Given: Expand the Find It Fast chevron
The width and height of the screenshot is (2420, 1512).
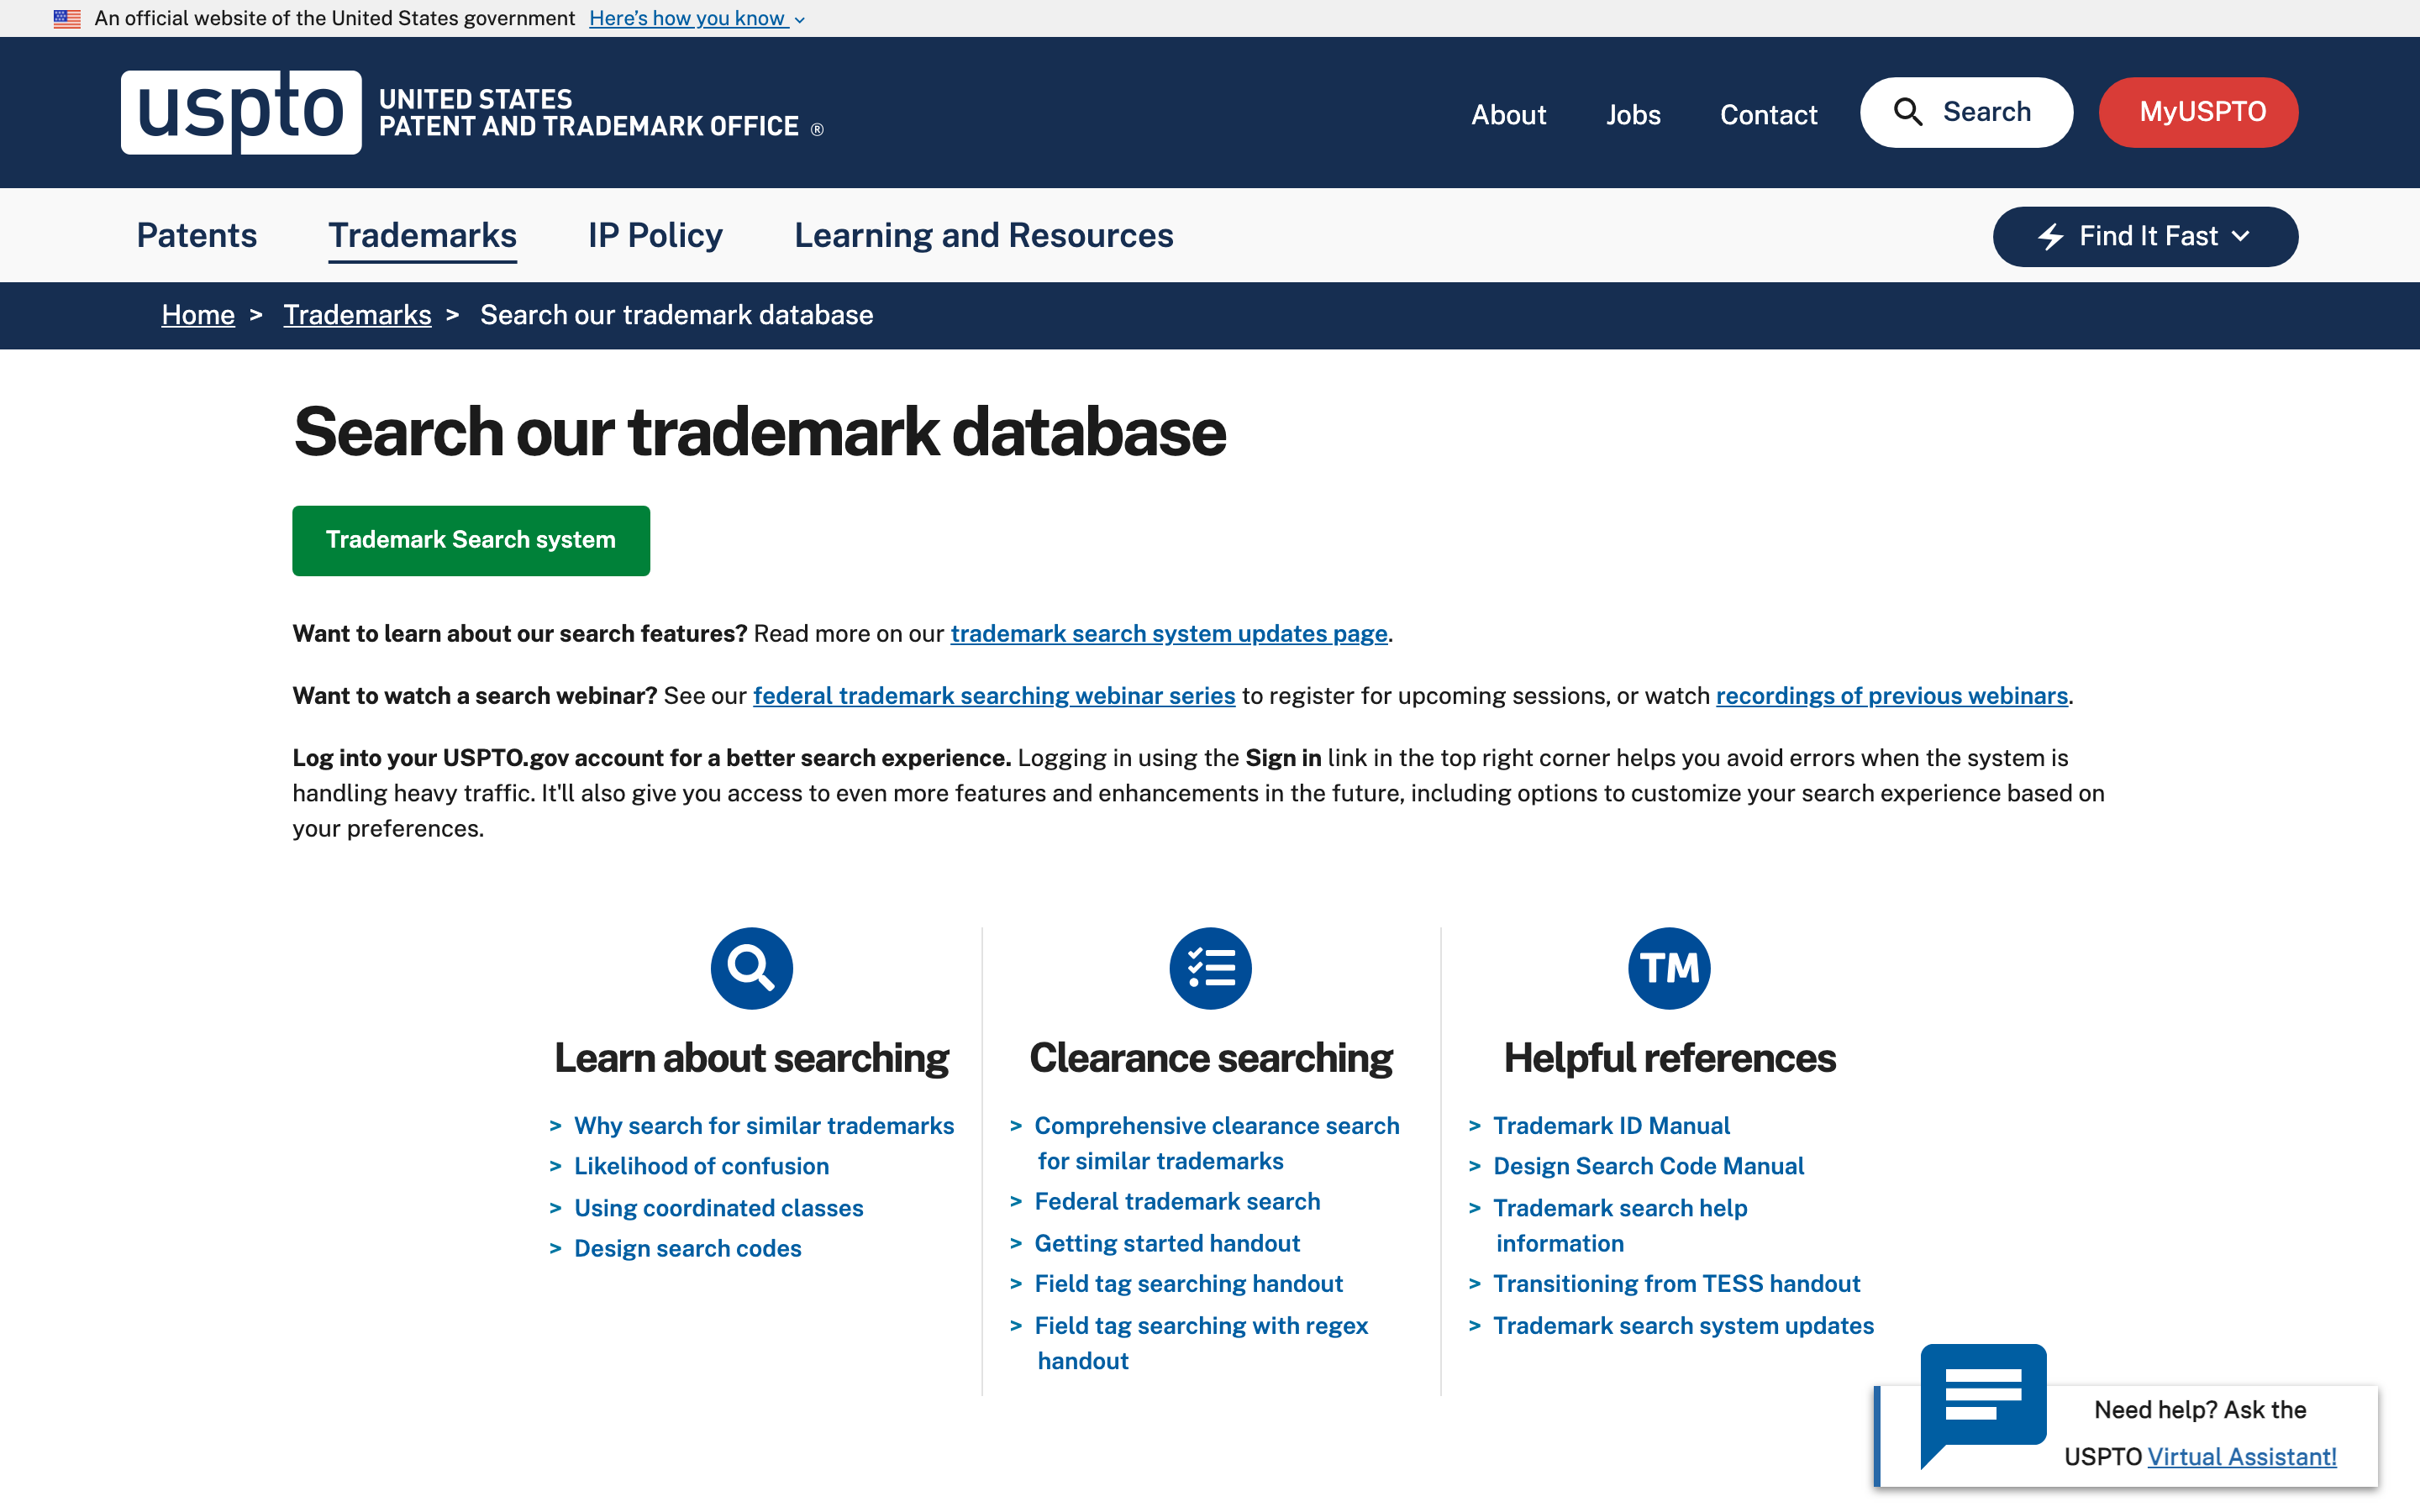Looking at the screenshot, I should pyautogui.click(x=2240, y=237).
